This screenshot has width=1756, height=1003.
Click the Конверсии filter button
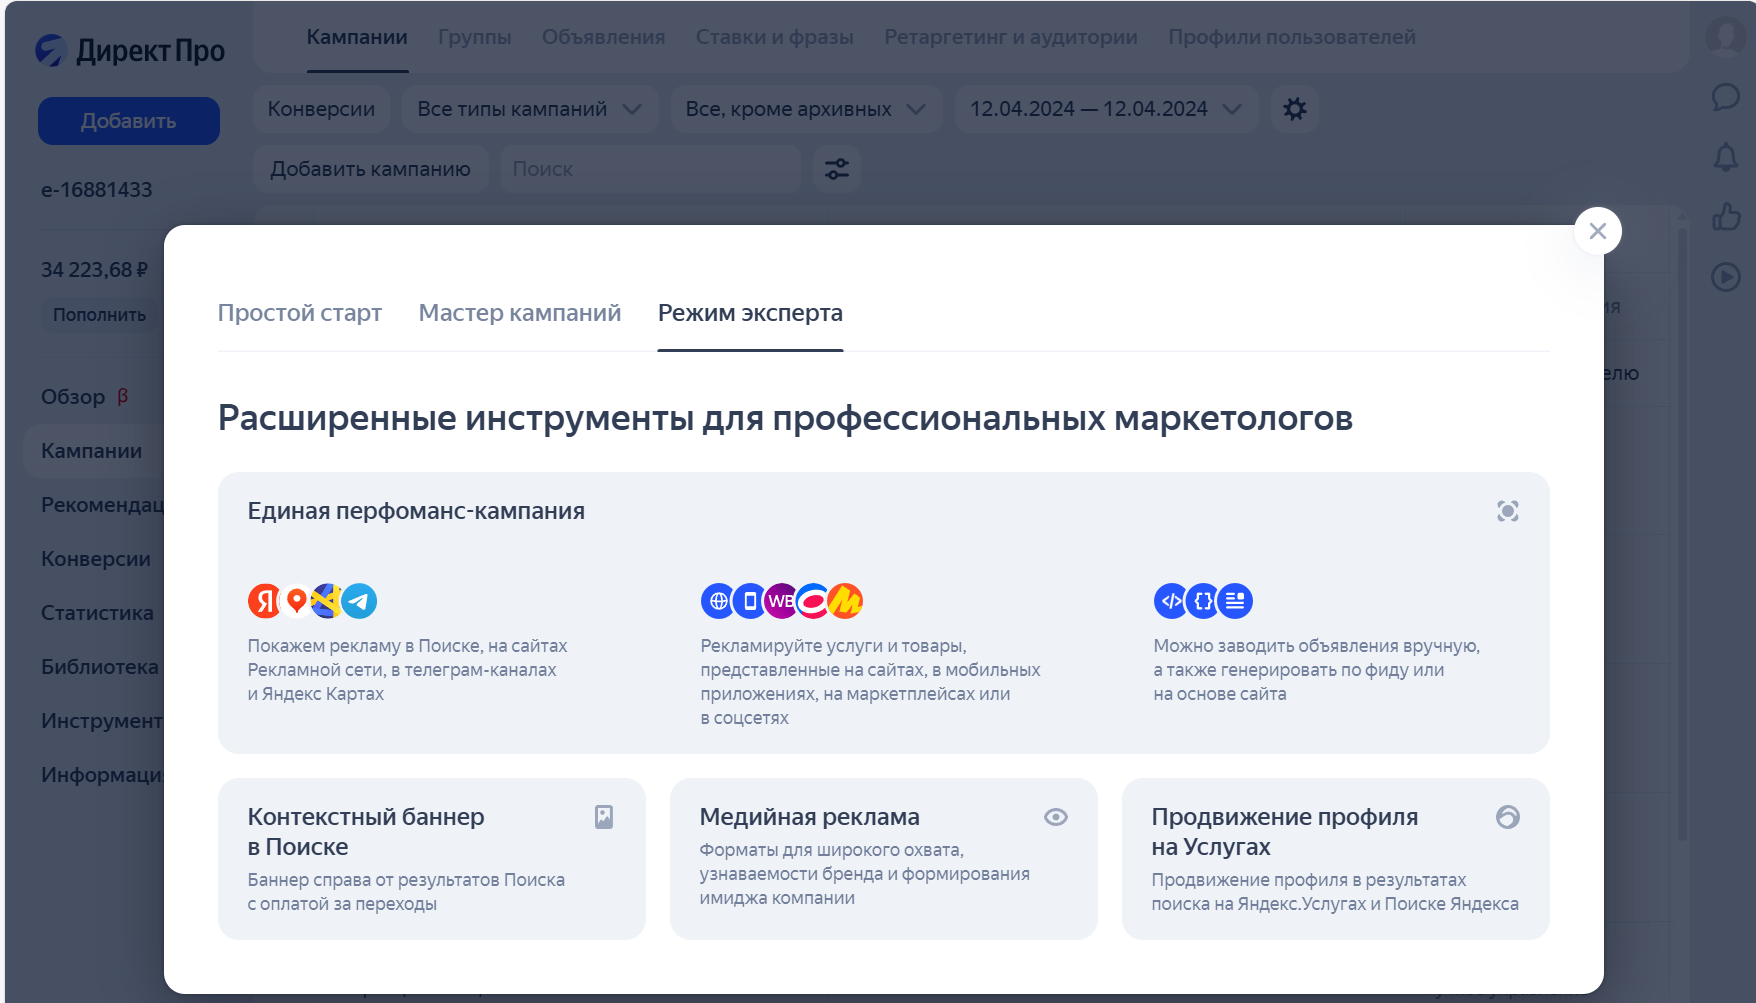321,109
